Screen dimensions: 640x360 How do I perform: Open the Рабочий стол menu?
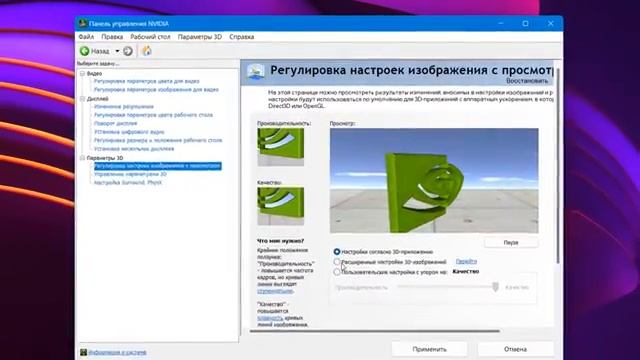[x=150, y=37]
